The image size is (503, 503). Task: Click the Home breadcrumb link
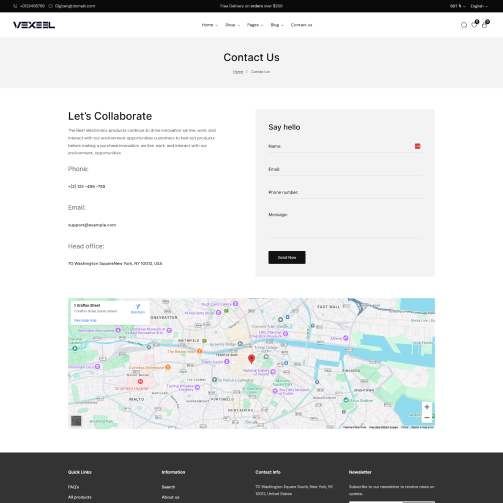click(238, 72)
